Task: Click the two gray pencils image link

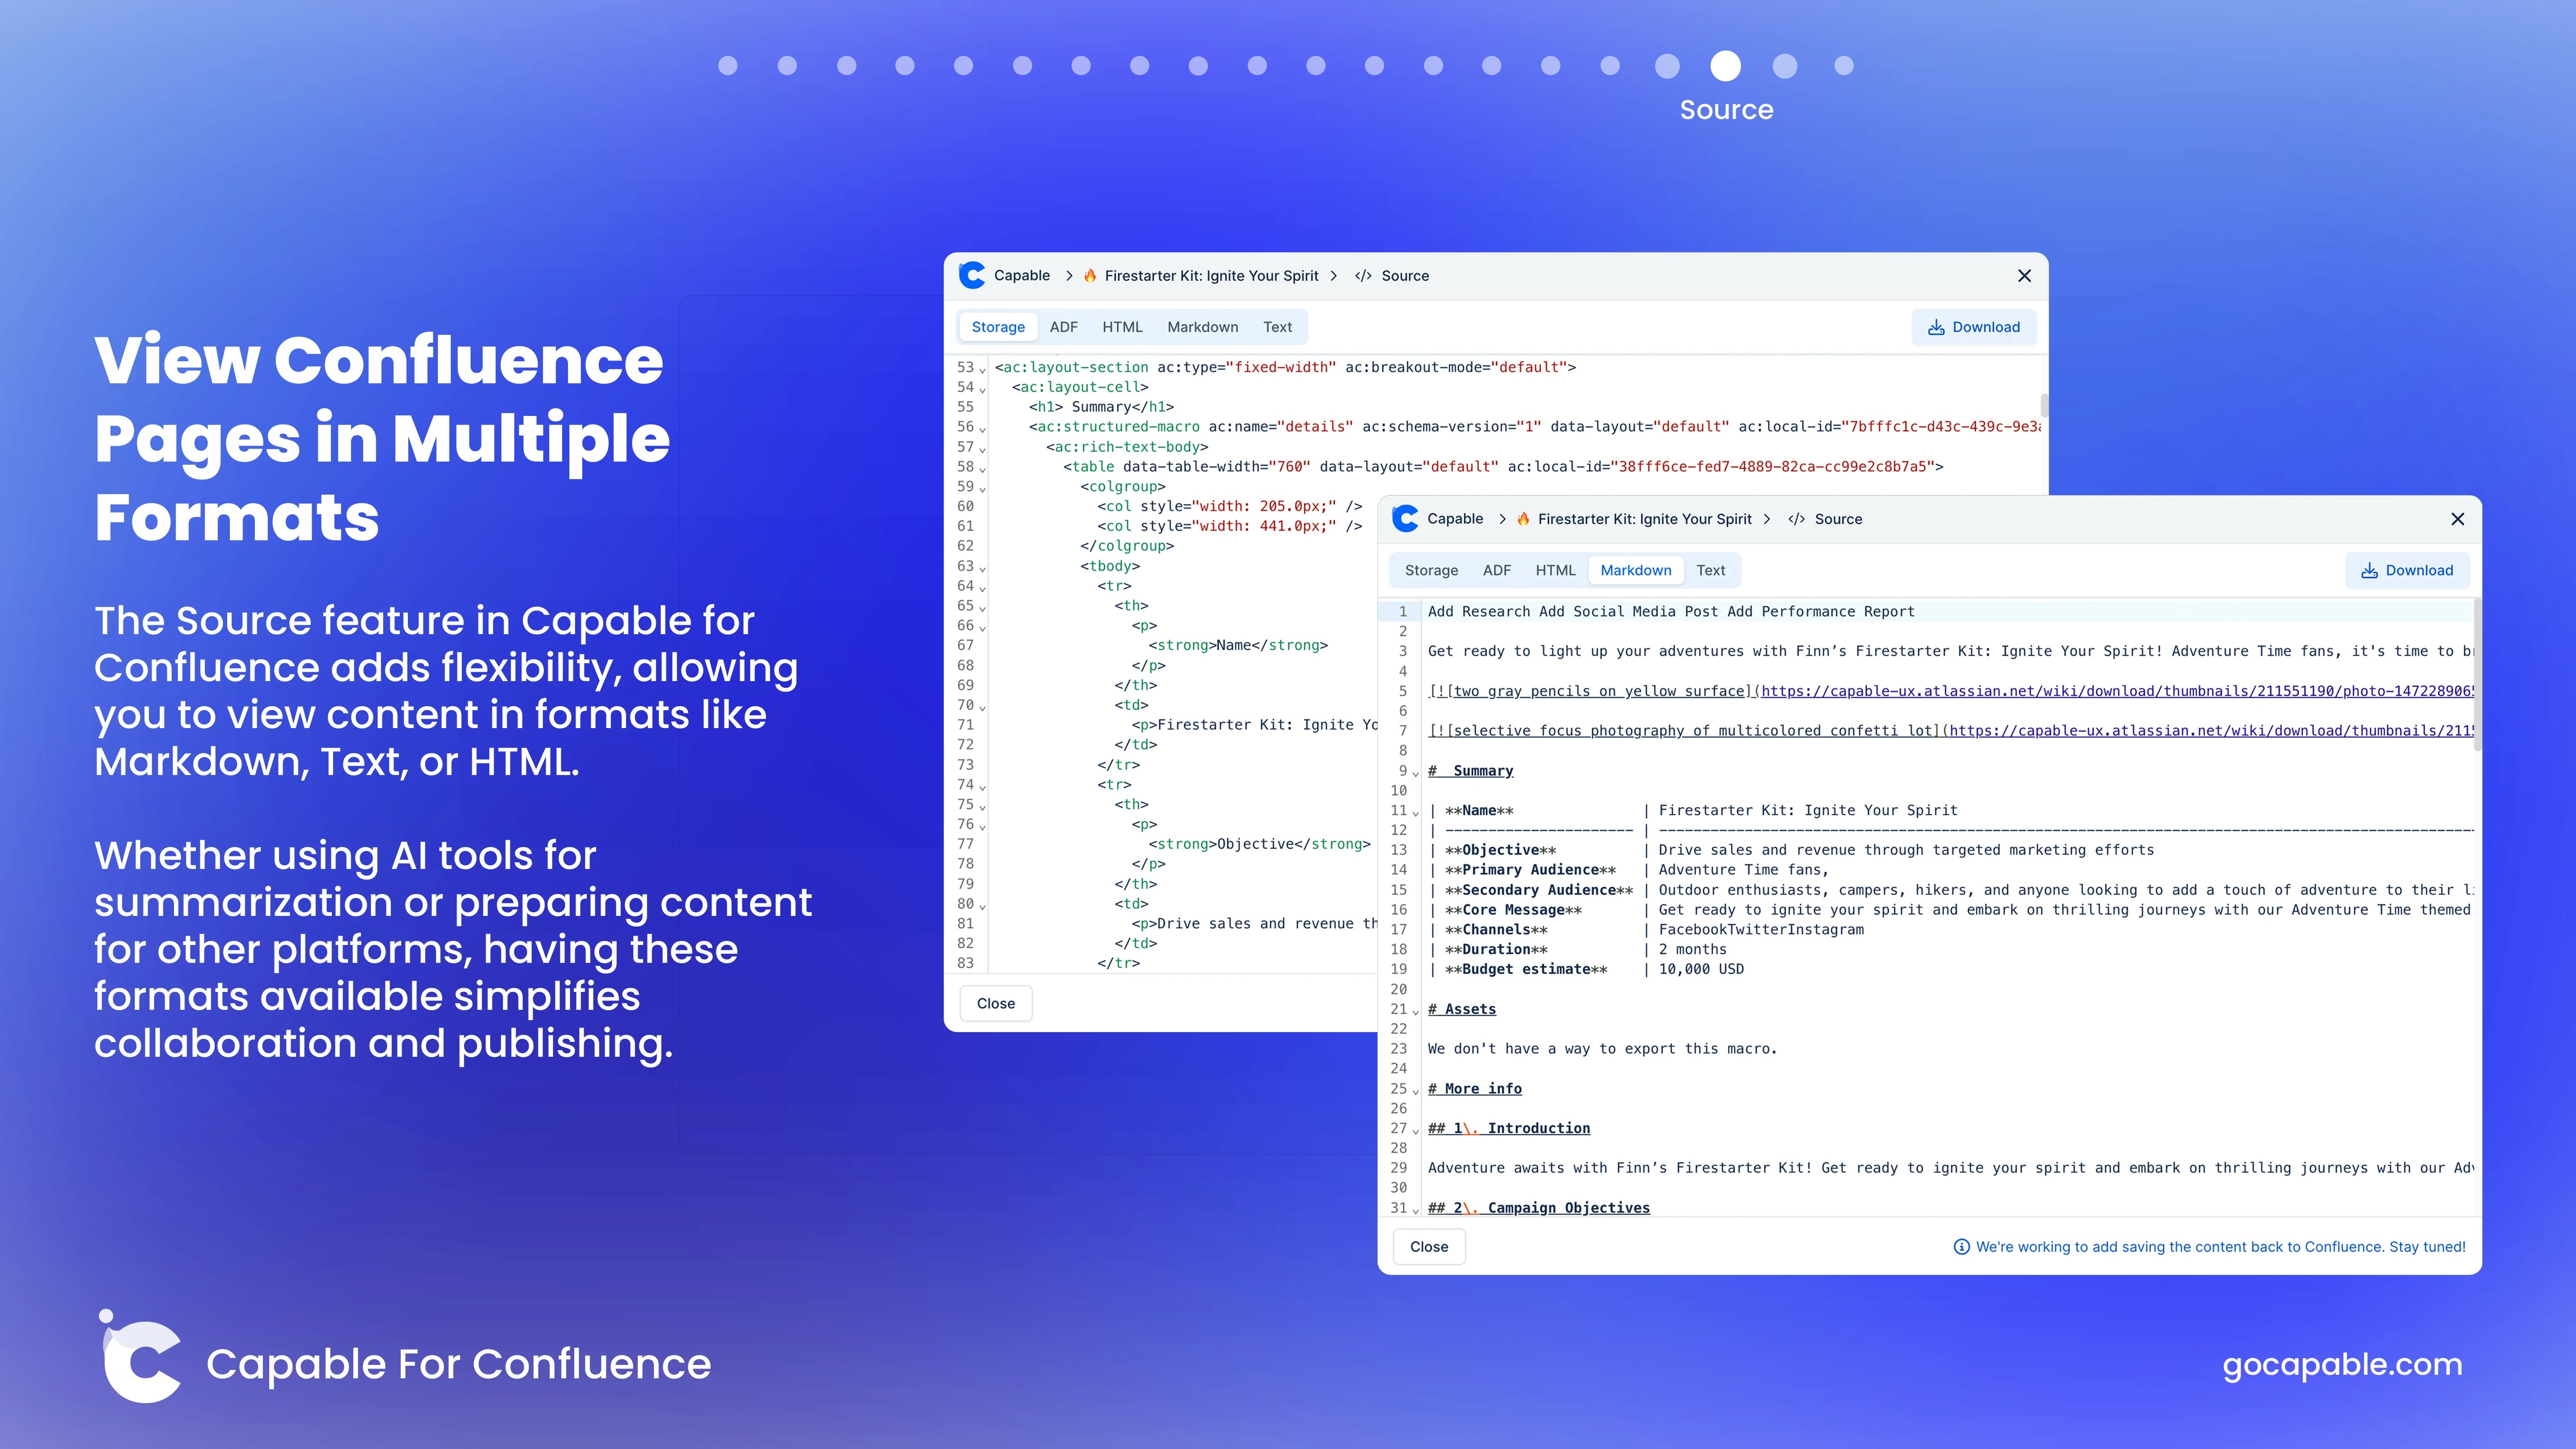Action: (1951, 691)
